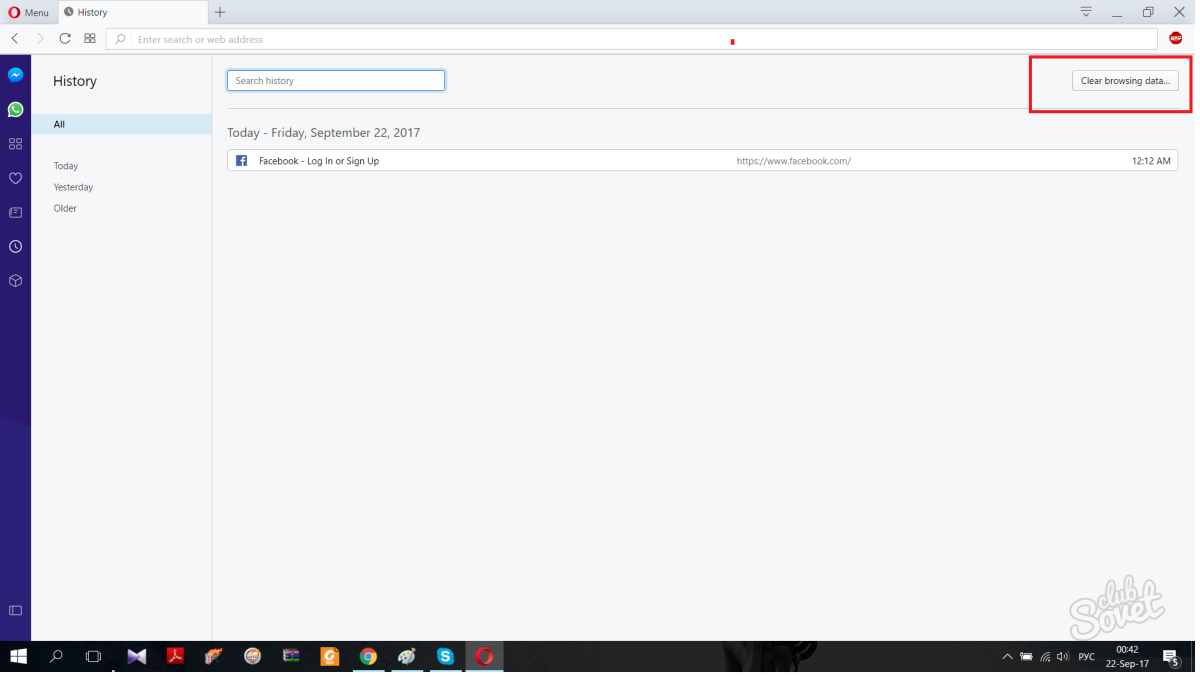
Task: Select the Yesterday history filter
Action: pyautogui.click(x=73, y=188)
